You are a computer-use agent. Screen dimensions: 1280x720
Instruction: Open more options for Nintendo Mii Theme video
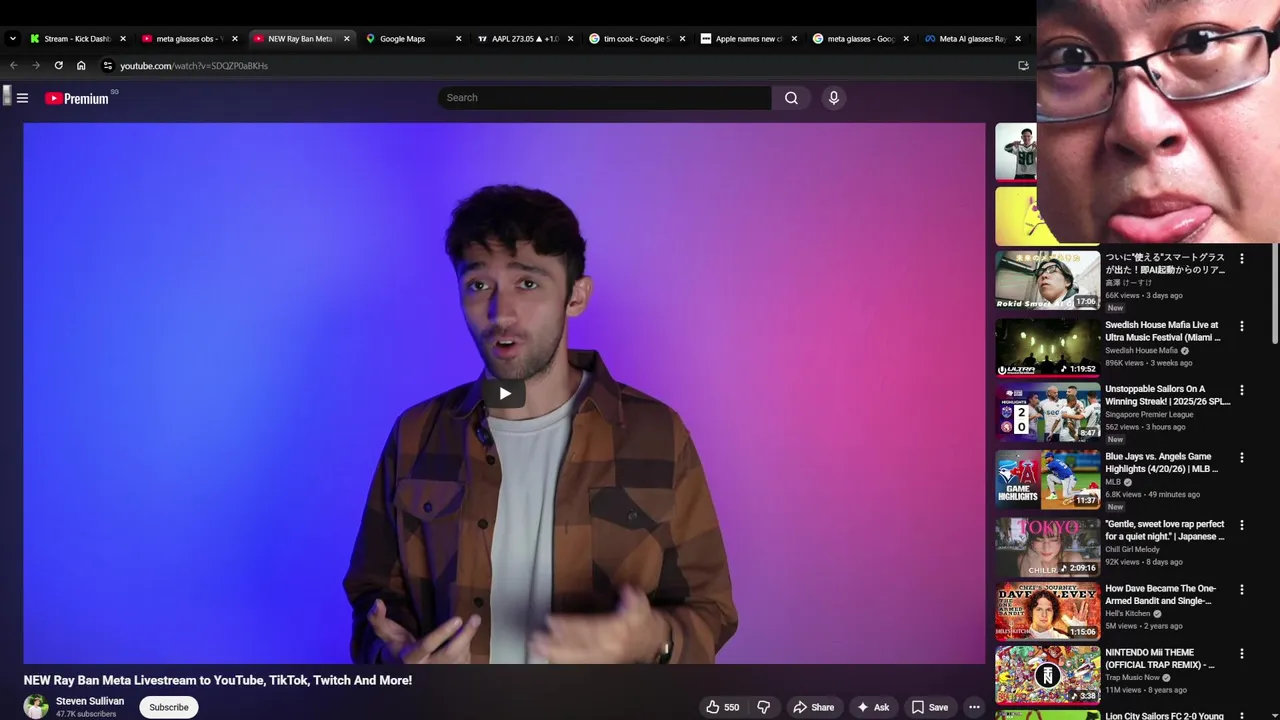pos(1242,654)
